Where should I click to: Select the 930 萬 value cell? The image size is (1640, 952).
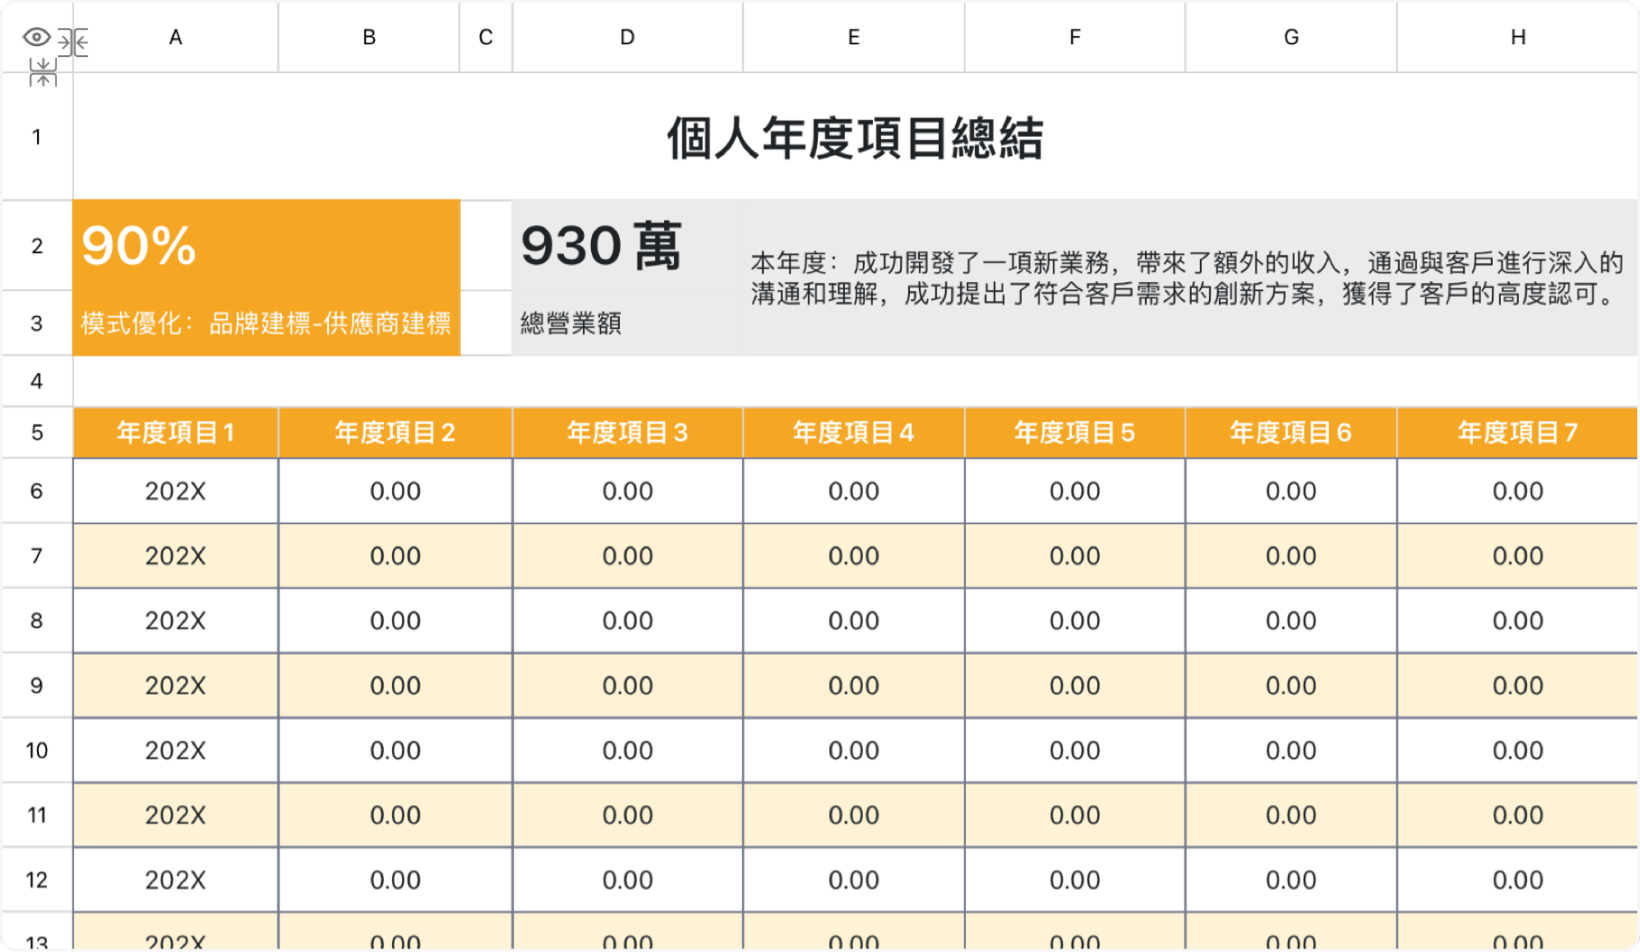click(x=627, y=246)
